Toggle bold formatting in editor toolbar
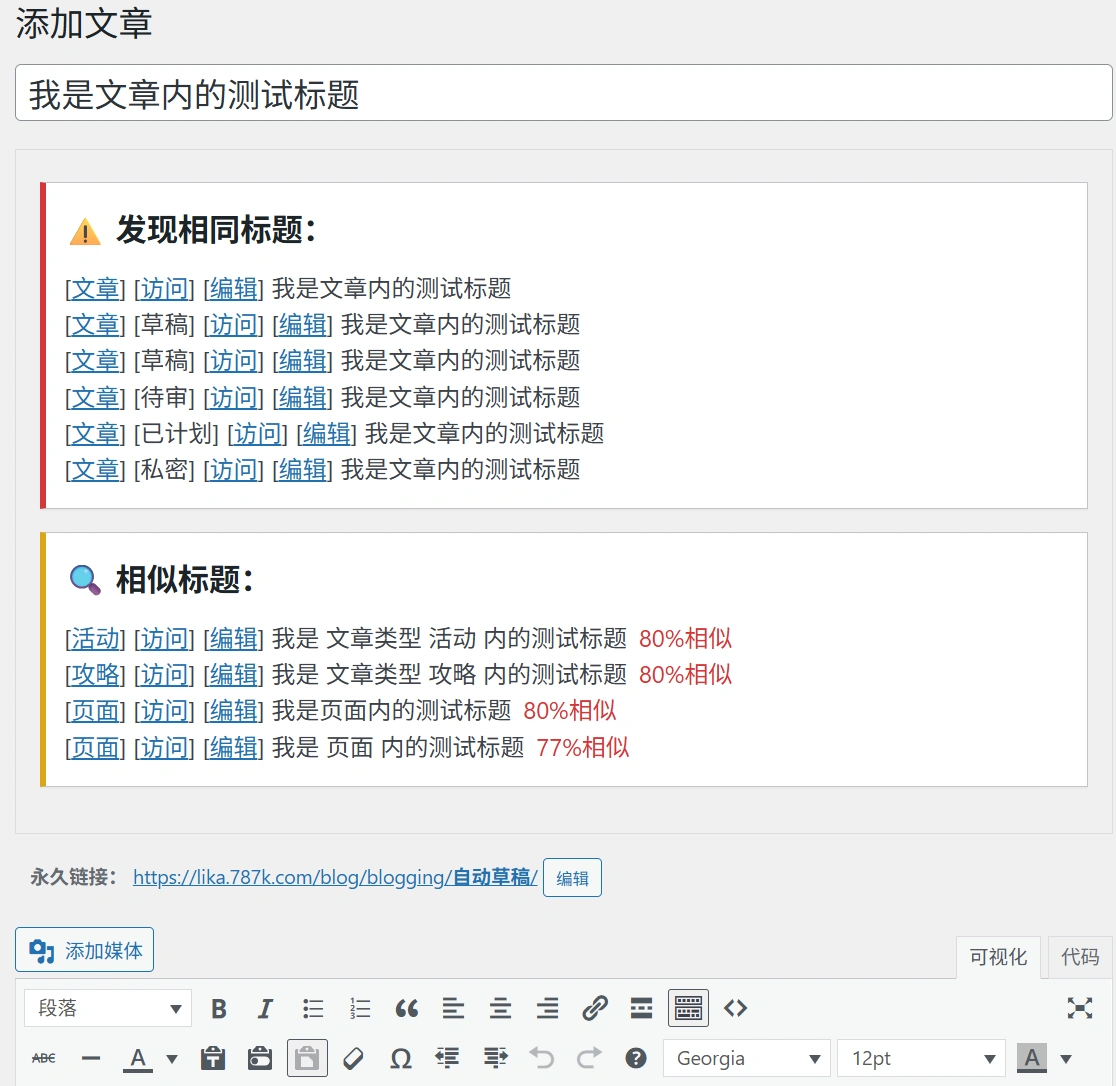 219,1008
